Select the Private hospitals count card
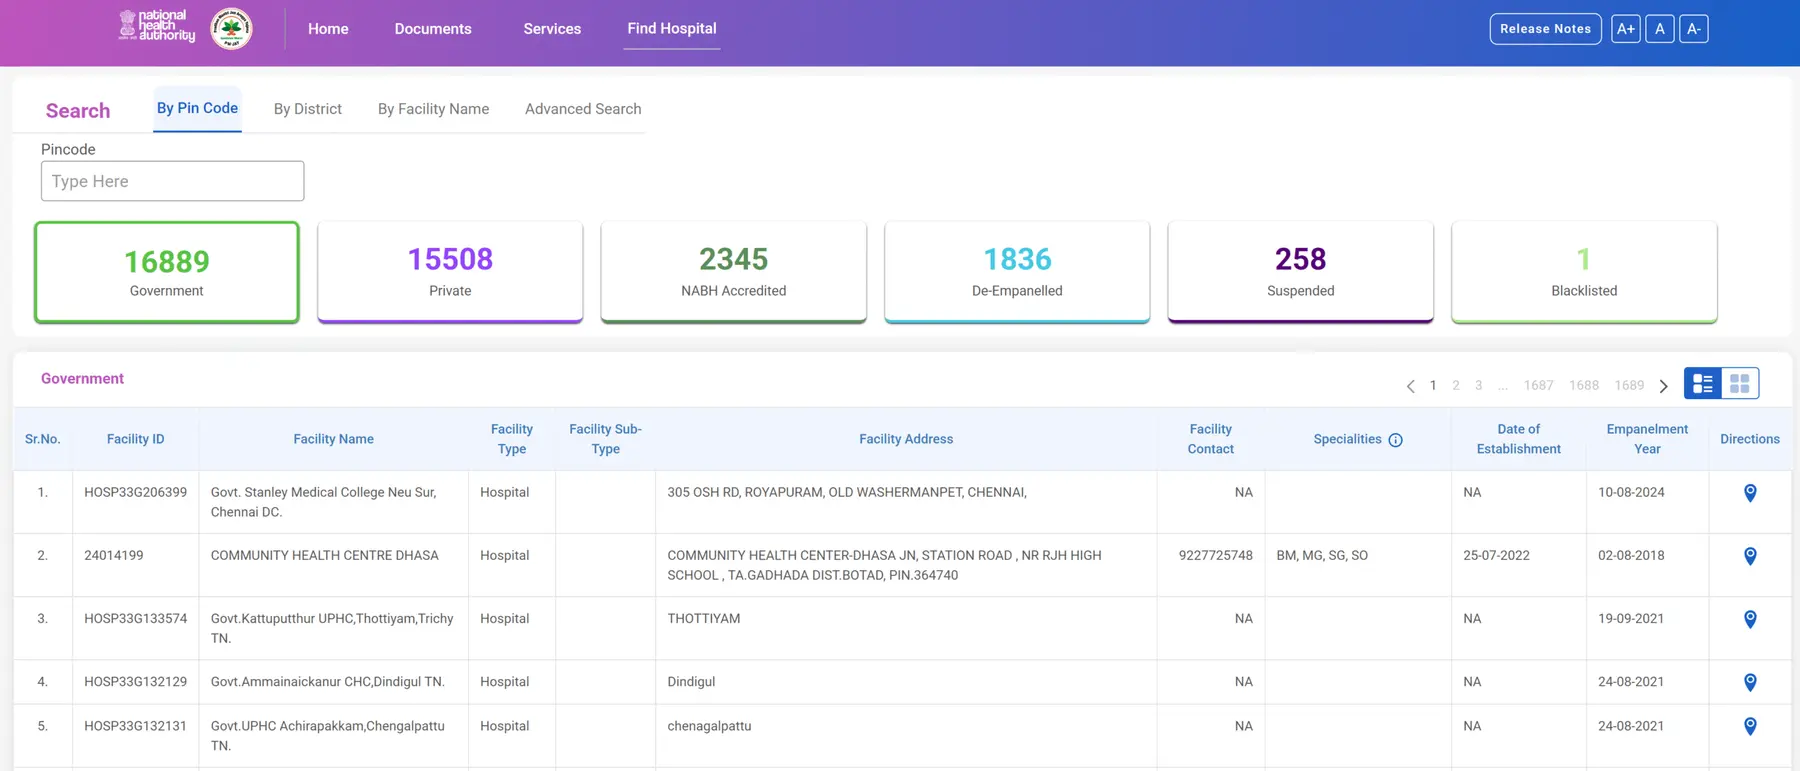Viewport: 1800px width, 771px height. pyautogui.click(x=450, y=272)
